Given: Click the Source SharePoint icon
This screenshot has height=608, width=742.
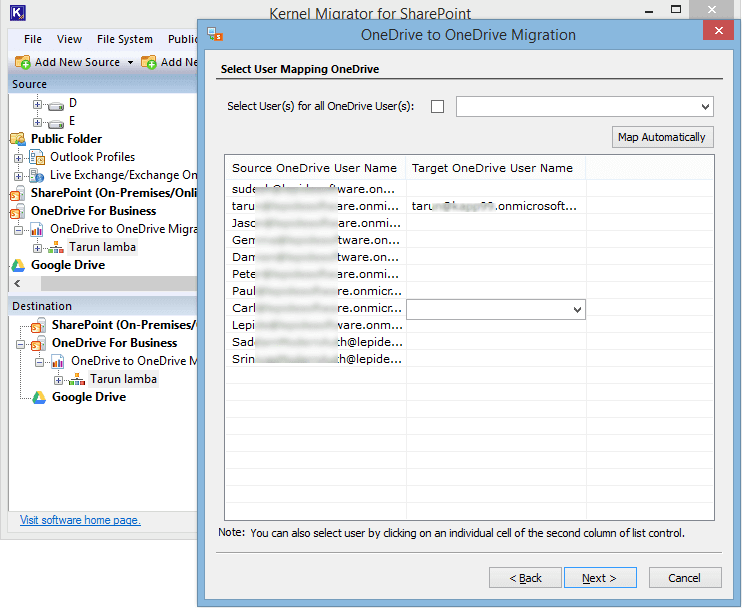Looking at the screenshot, I should [x=18, y=193].
